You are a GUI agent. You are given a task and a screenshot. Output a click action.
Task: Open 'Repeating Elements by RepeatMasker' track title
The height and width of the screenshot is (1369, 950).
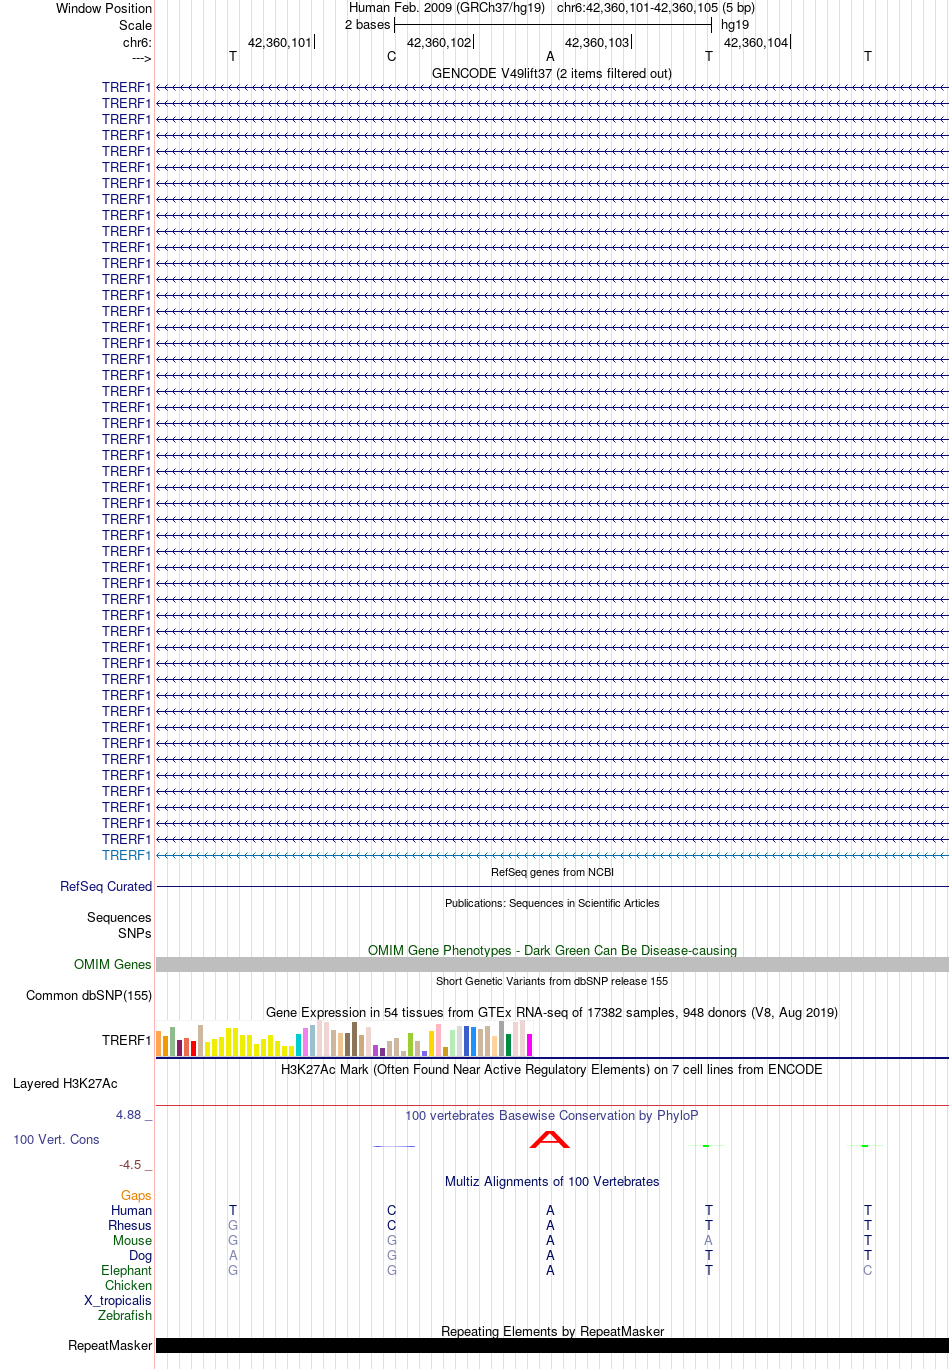pos(552,1331)
